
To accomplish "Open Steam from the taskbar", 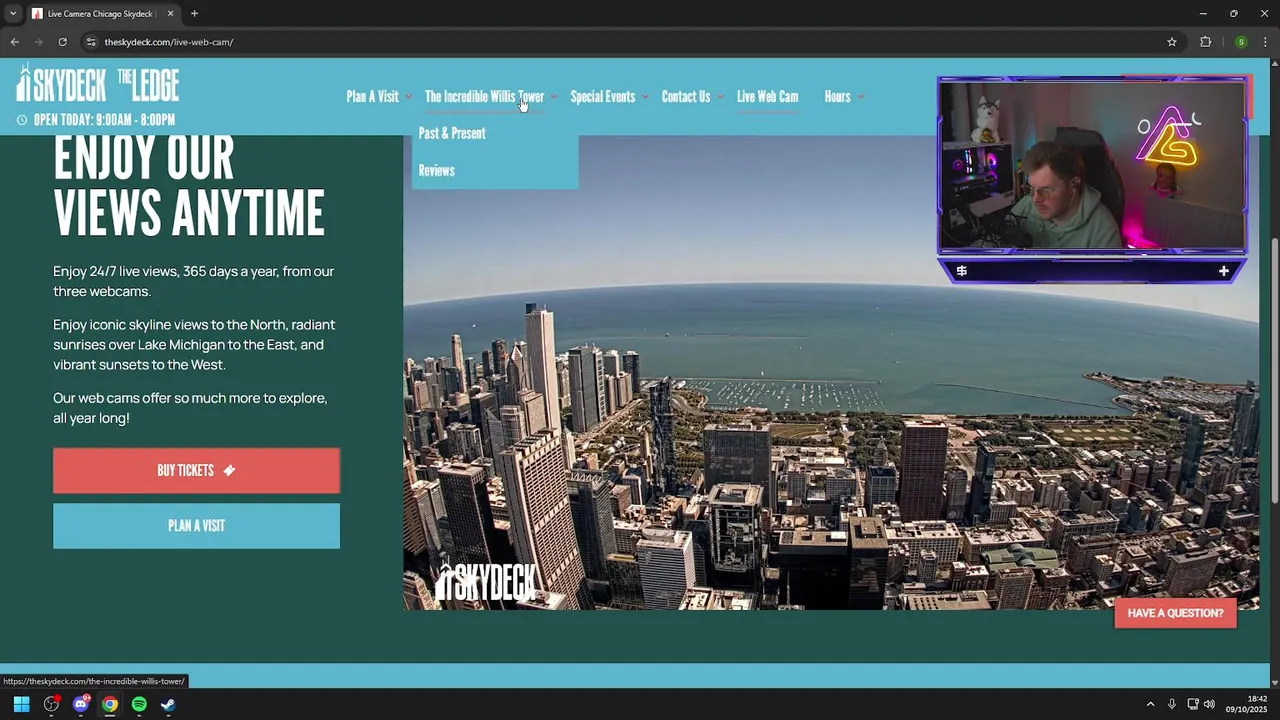I will coord(168,704).
